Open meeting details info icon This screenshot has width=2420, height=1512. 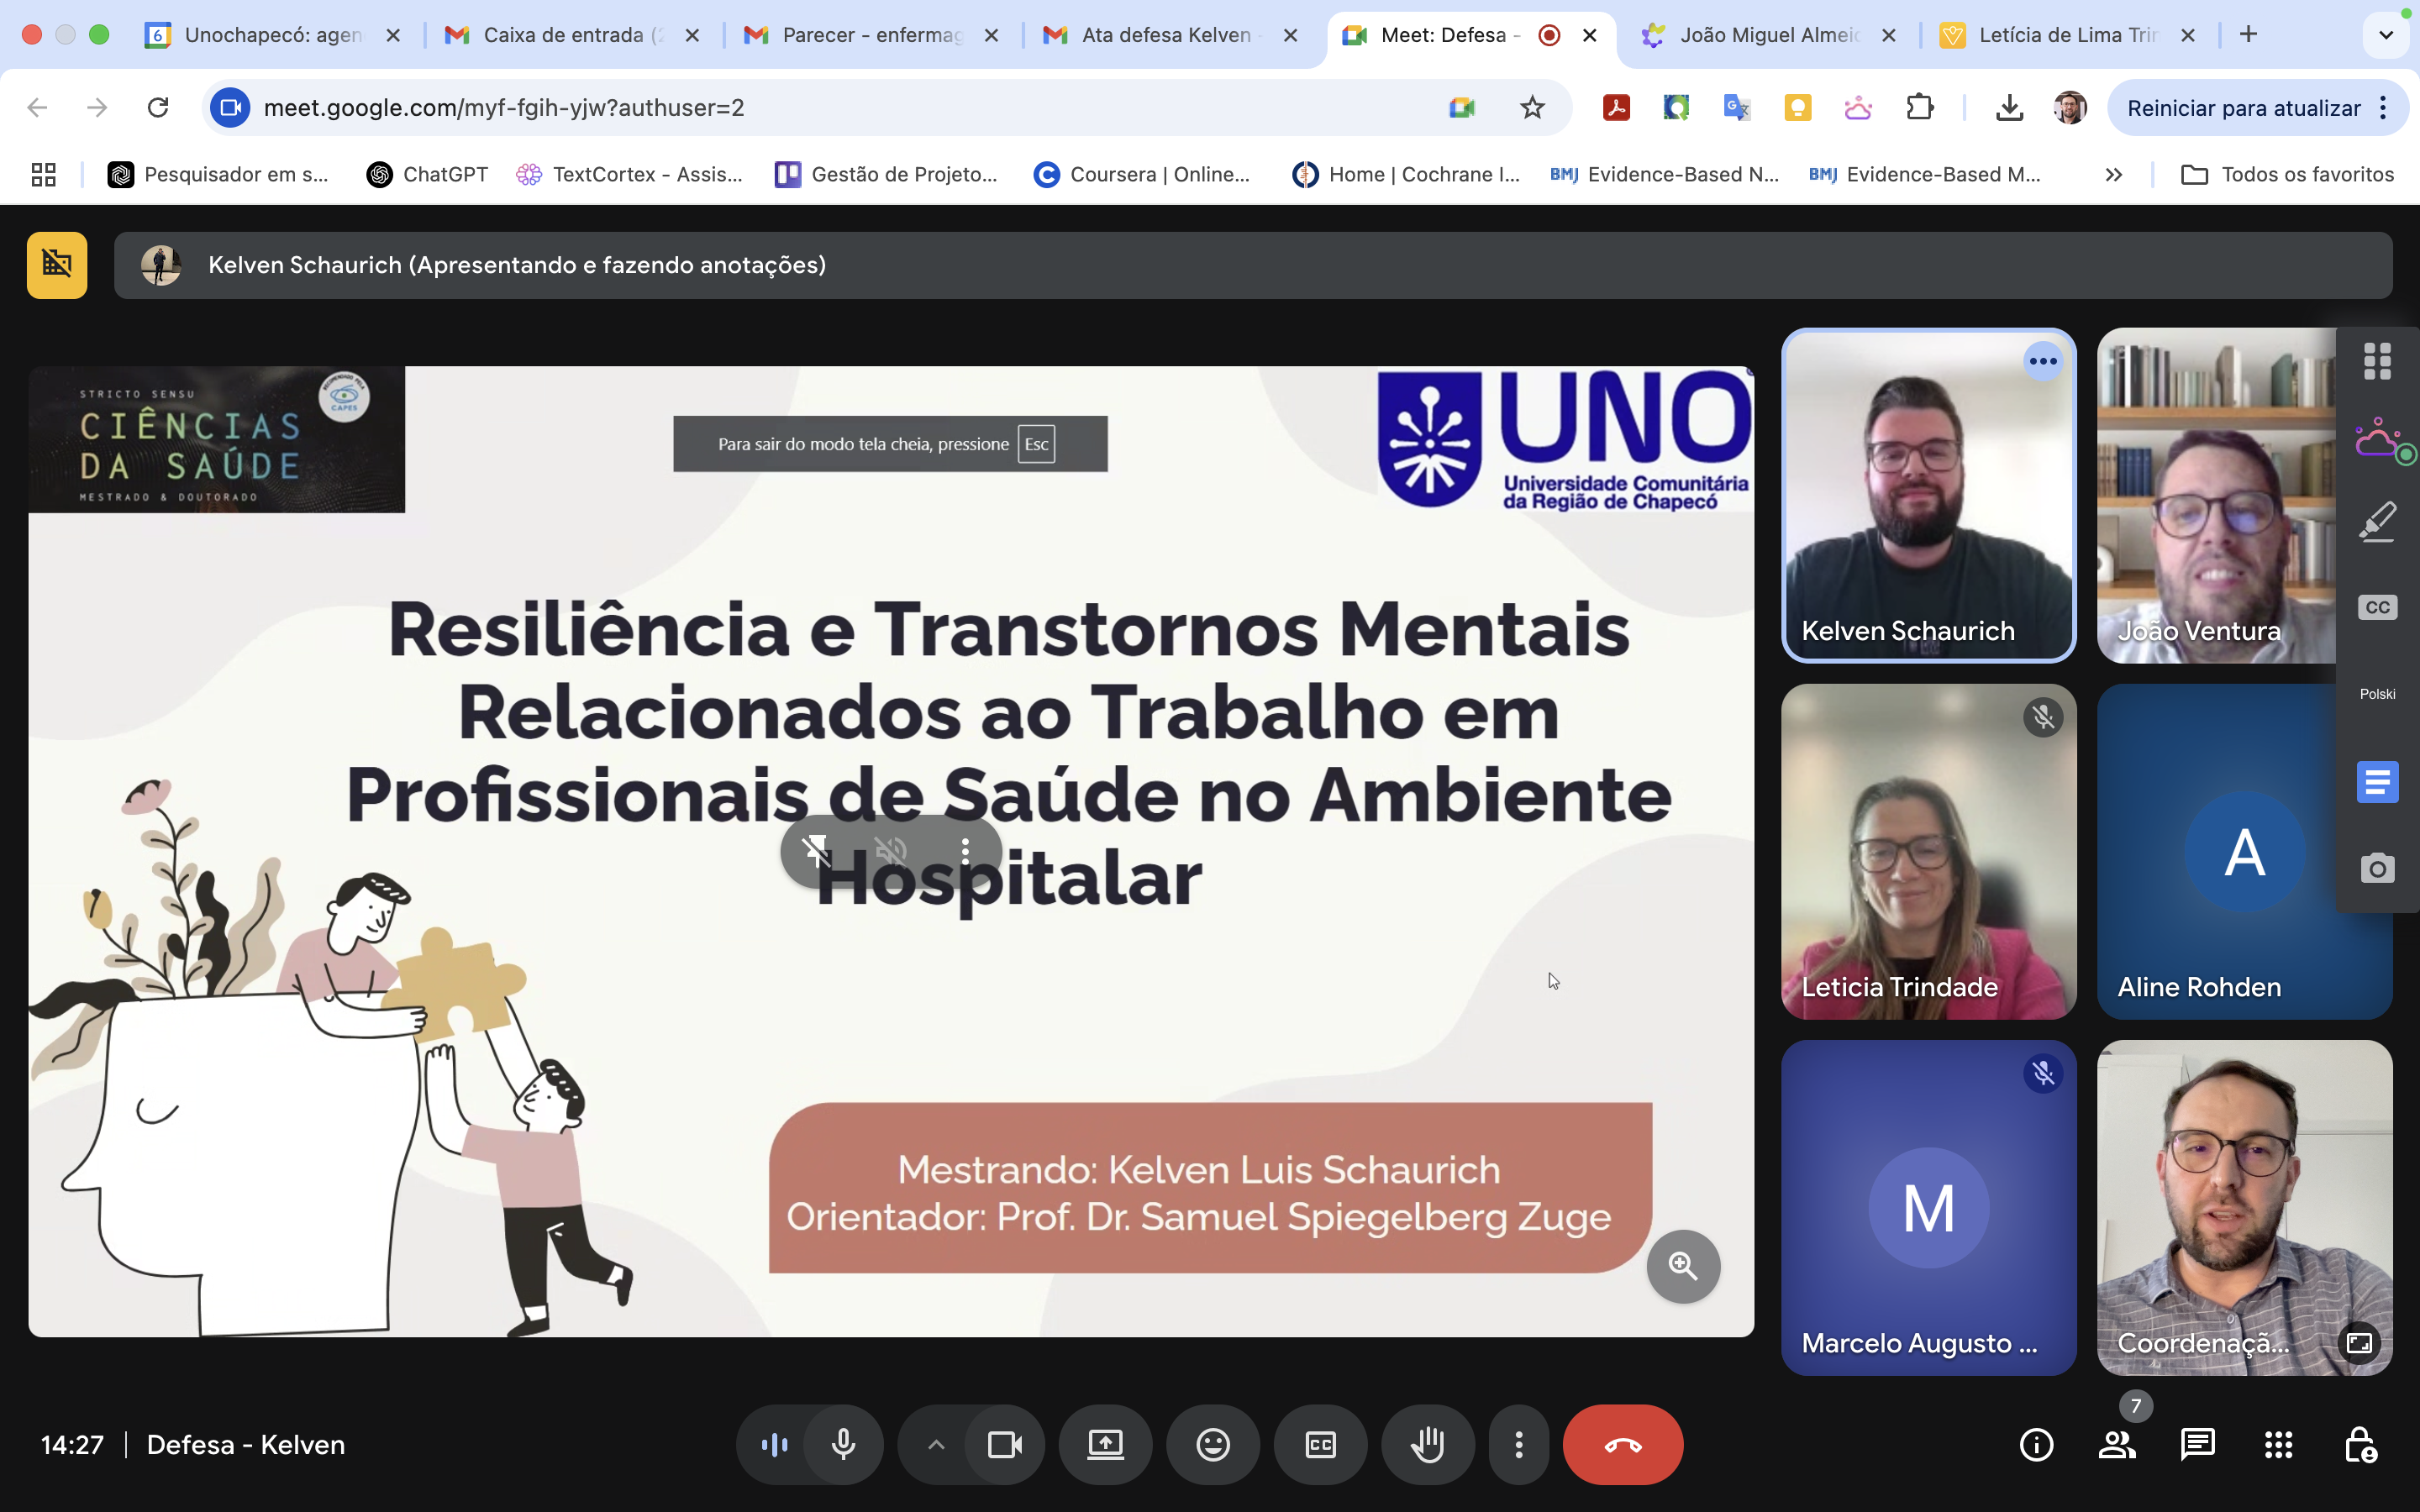[2036, 1444]
